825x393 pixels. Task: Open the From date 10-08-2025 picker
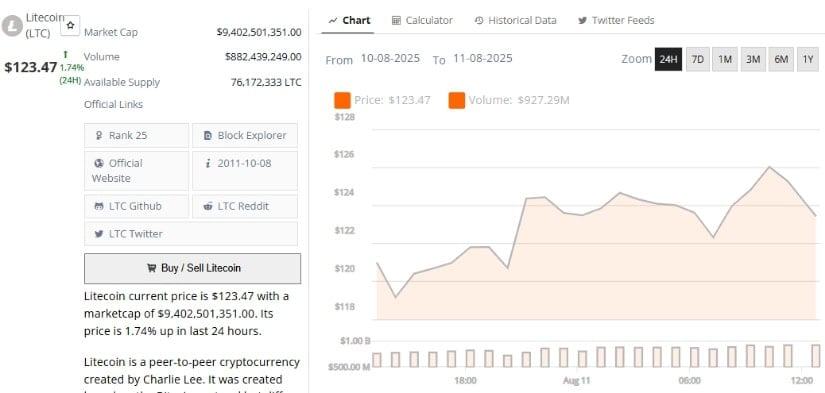390,58
